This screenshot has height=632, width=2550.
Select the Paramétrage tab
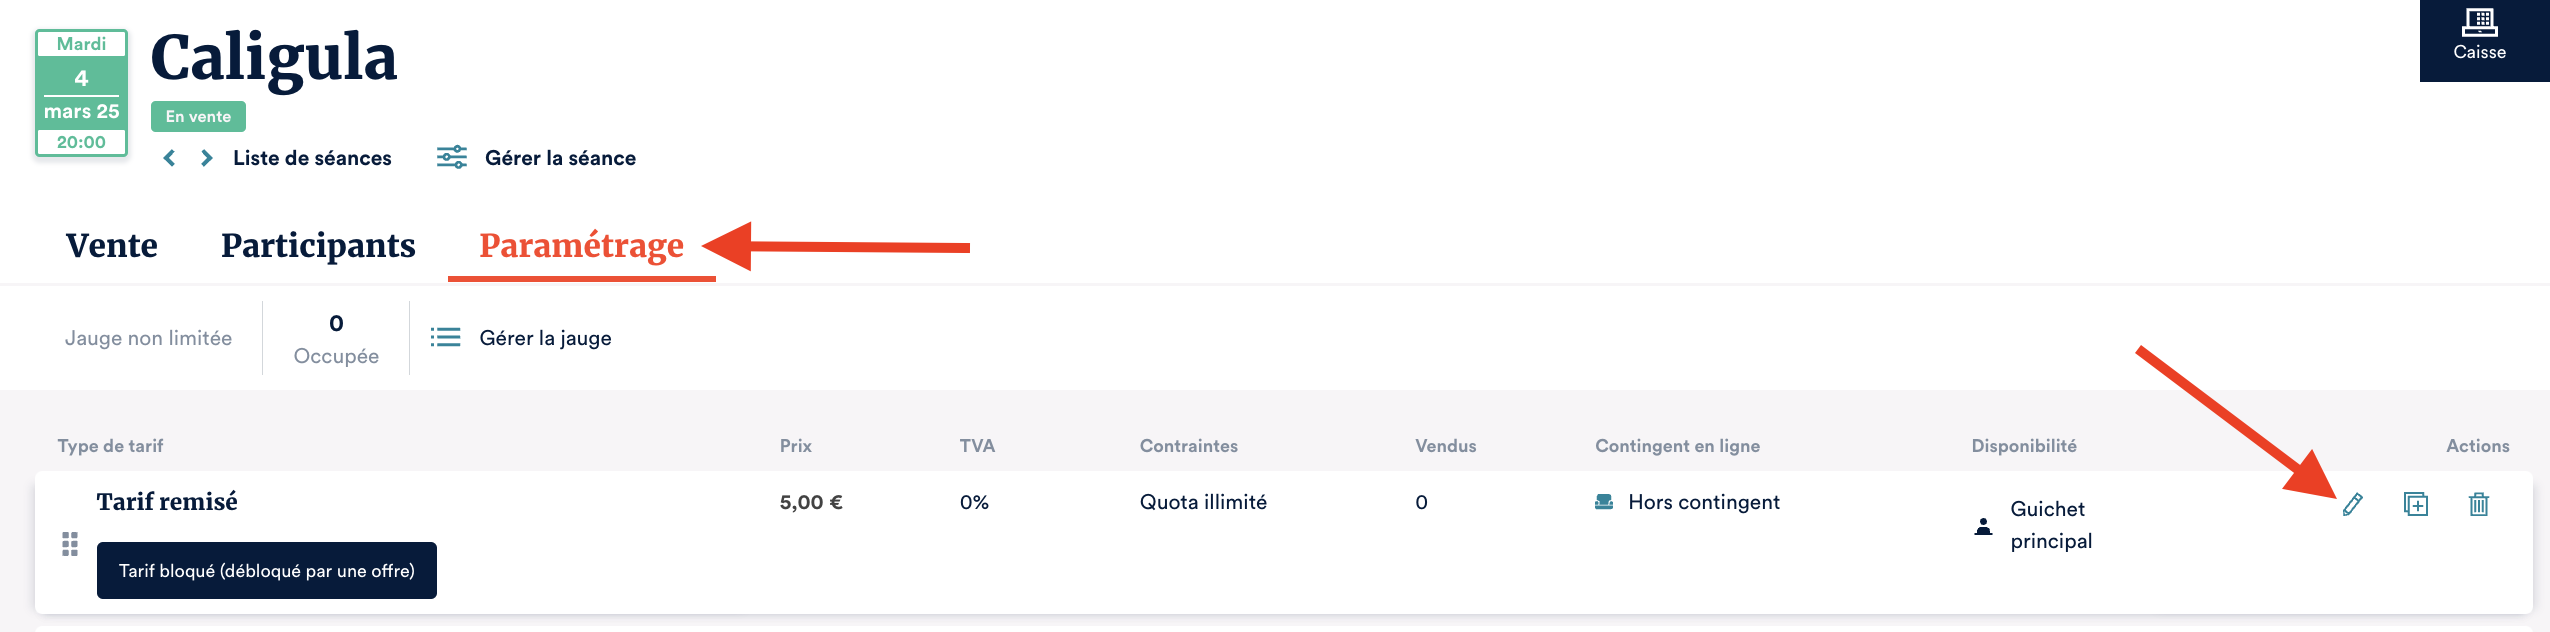pyautogui.click(x=581, y=246)
